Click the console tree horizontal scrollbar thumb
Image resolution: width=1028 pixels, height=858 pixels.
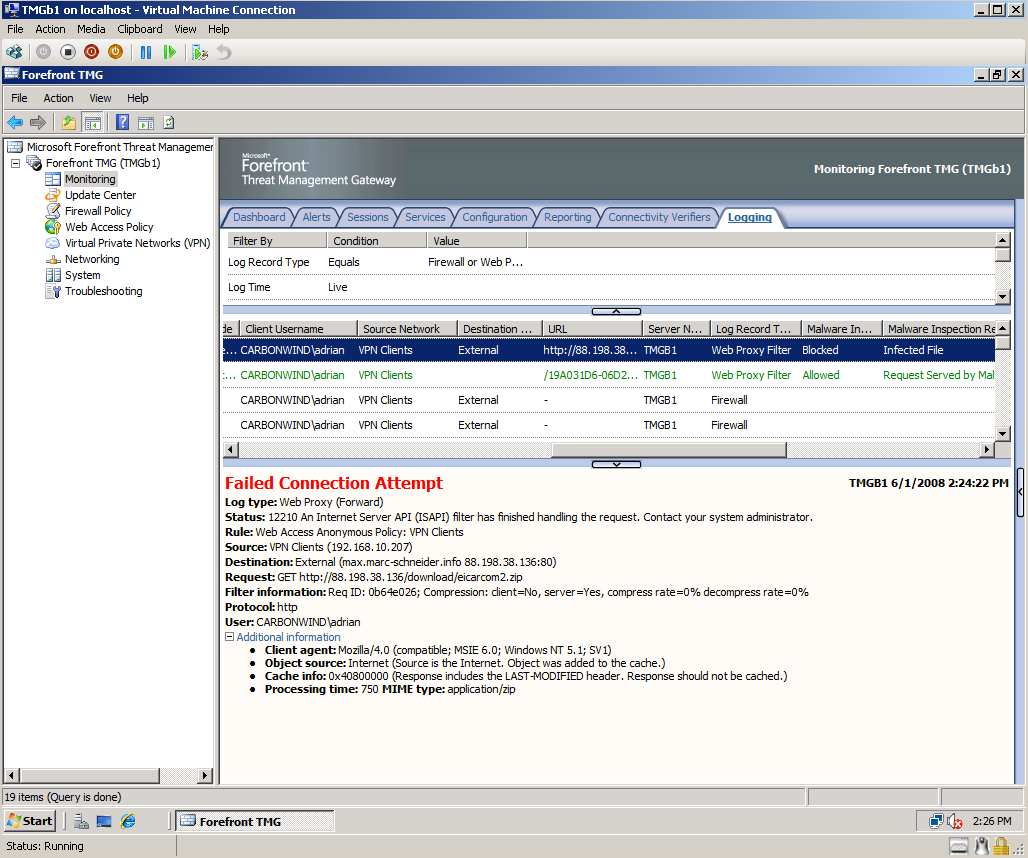pyautogui.click(x=89, y=775)
